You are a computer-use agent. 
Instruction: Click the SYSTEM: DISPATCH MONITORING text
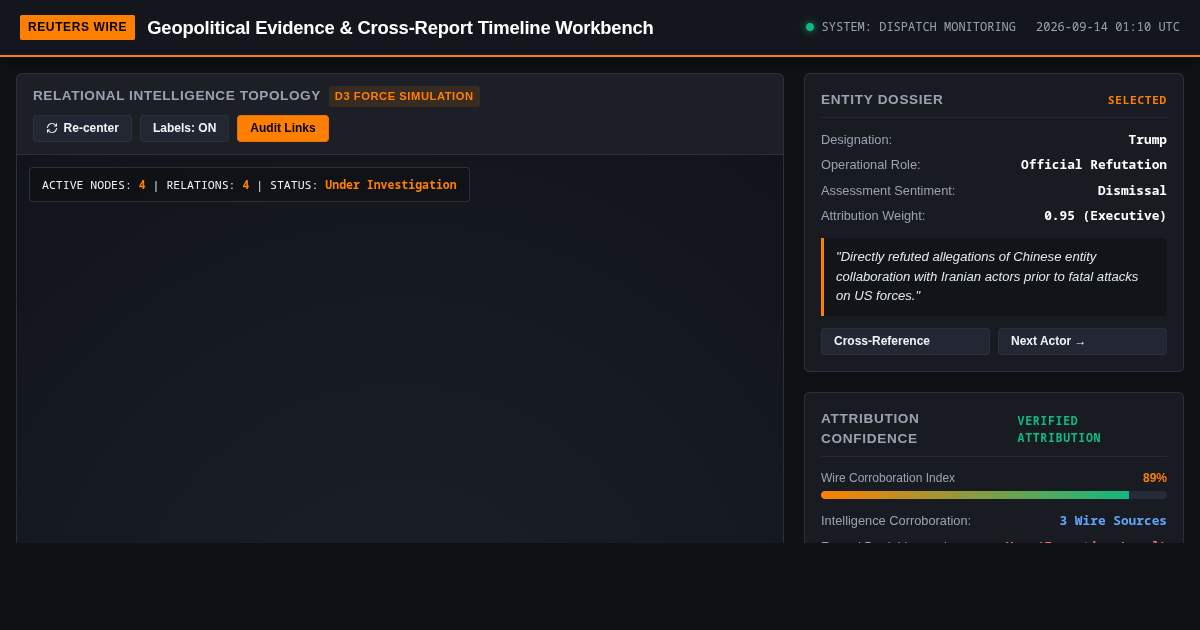(x=919, y=27)
